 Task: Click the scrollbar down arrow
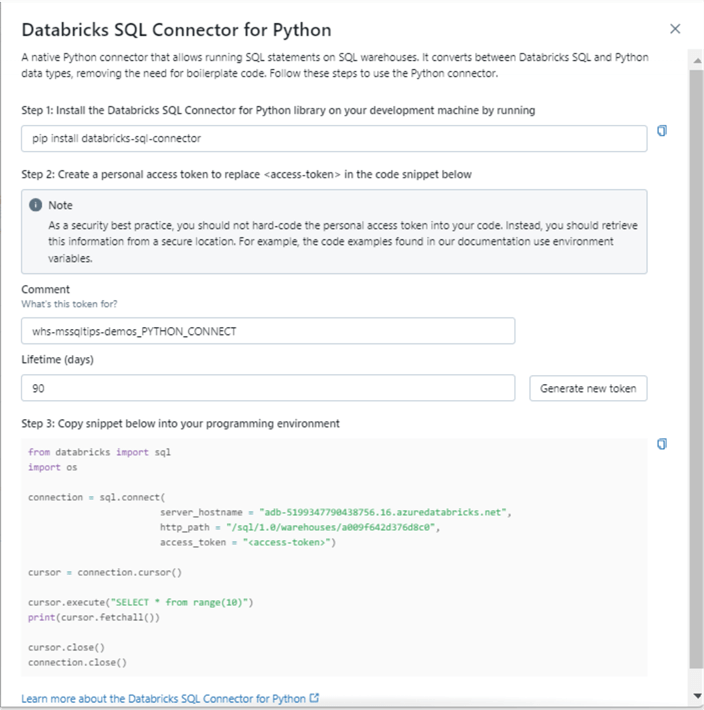(x=696, y=695)
